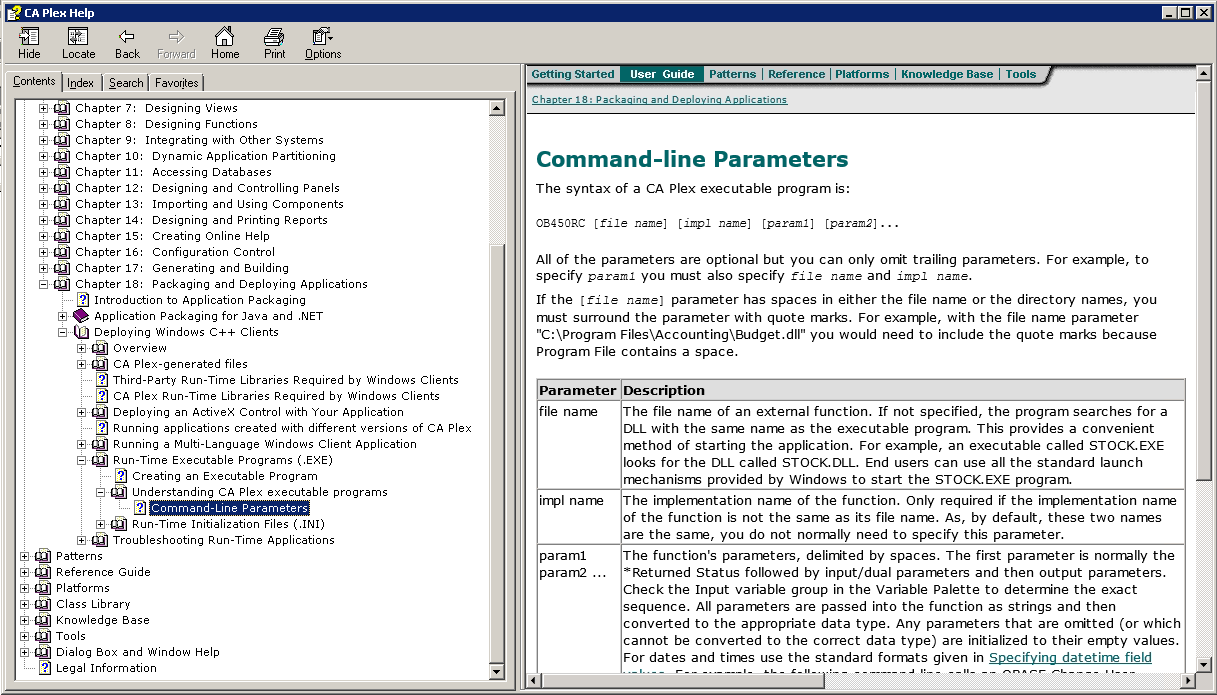Click question icon for Running a Multi-Language
The height and width of the screenshot is (695, 1217).
click(100, 444)
